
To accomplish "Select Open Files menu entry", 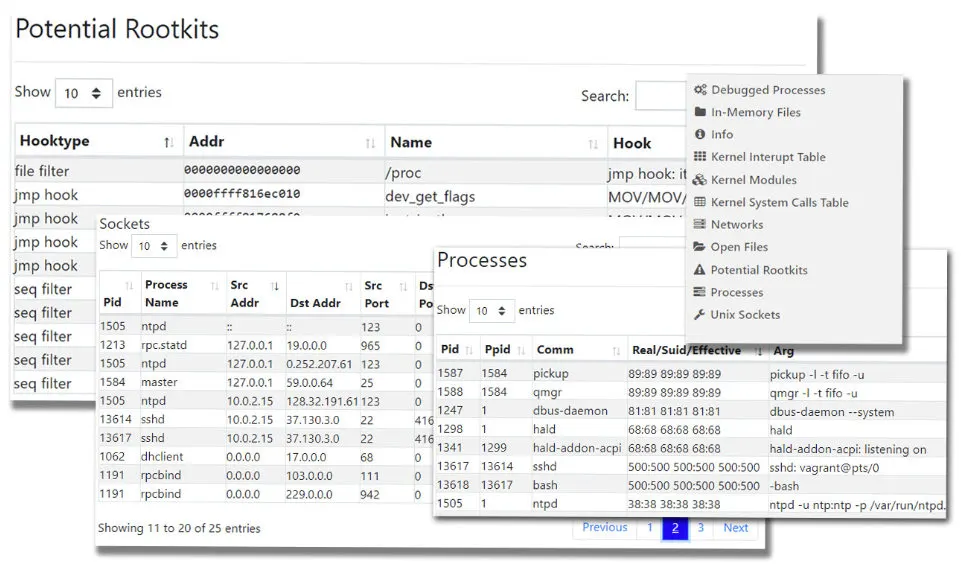I will 739,247.
